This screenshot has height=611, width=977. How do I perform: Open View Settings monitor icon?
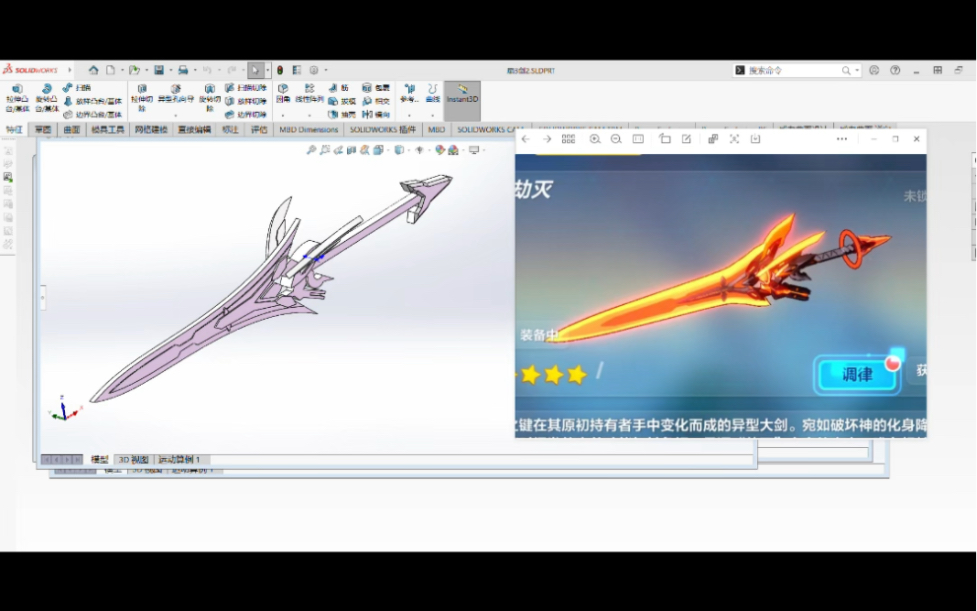coord(474,150)
